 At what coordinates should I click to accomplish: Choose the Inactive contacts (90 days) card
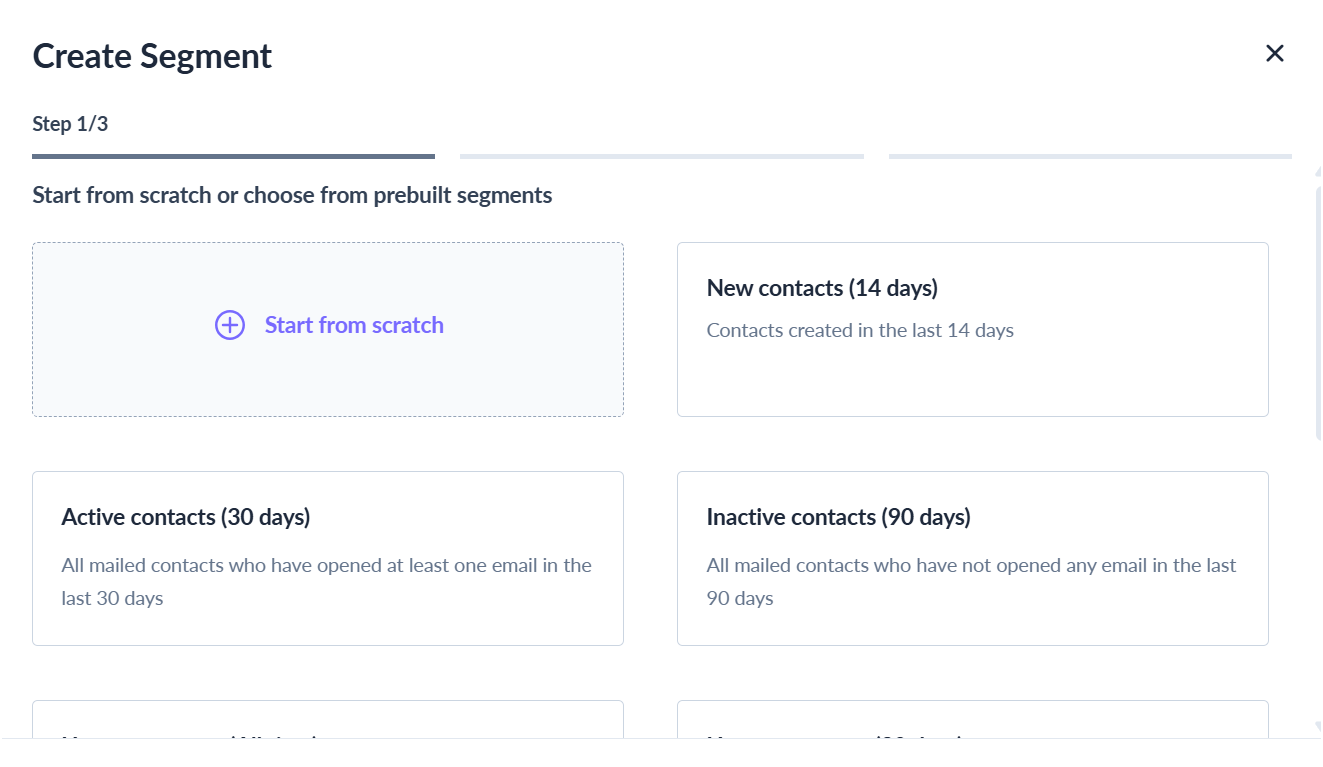point(973,558)
